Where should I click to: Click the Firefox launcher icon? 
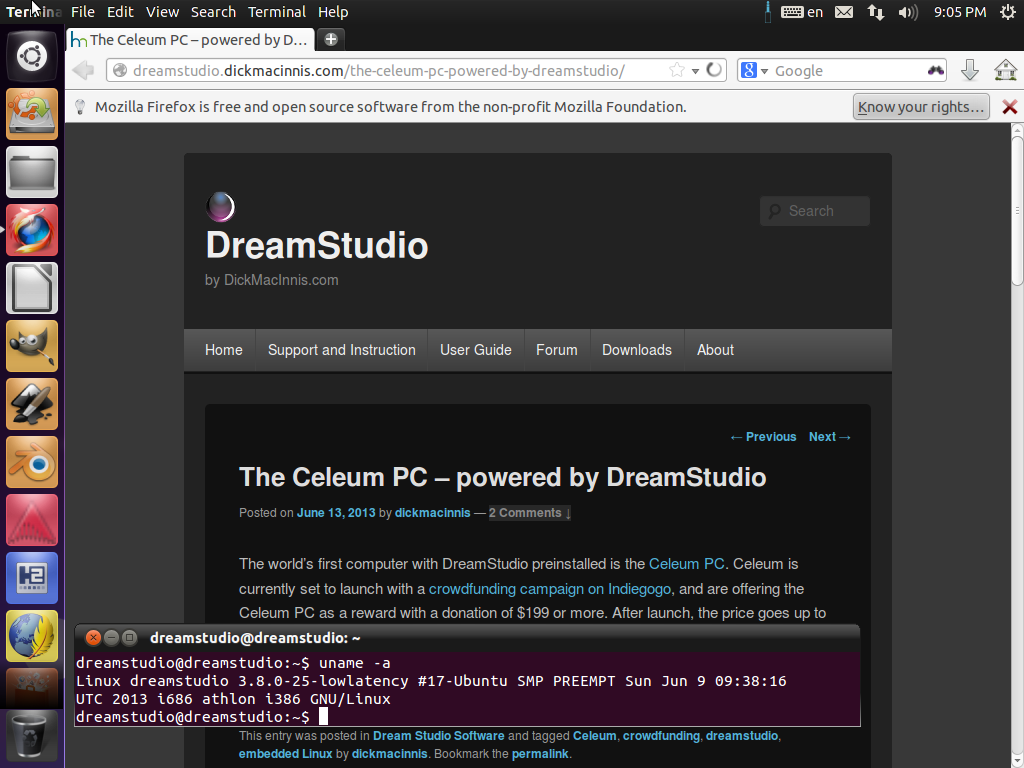pyautogui.click(x=31, y=231)
